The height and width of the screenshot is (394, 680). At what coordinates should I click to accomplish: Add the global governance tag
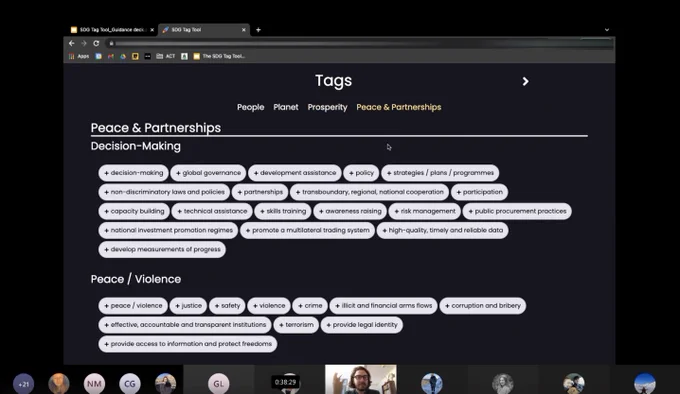click(x=208, y=173)
